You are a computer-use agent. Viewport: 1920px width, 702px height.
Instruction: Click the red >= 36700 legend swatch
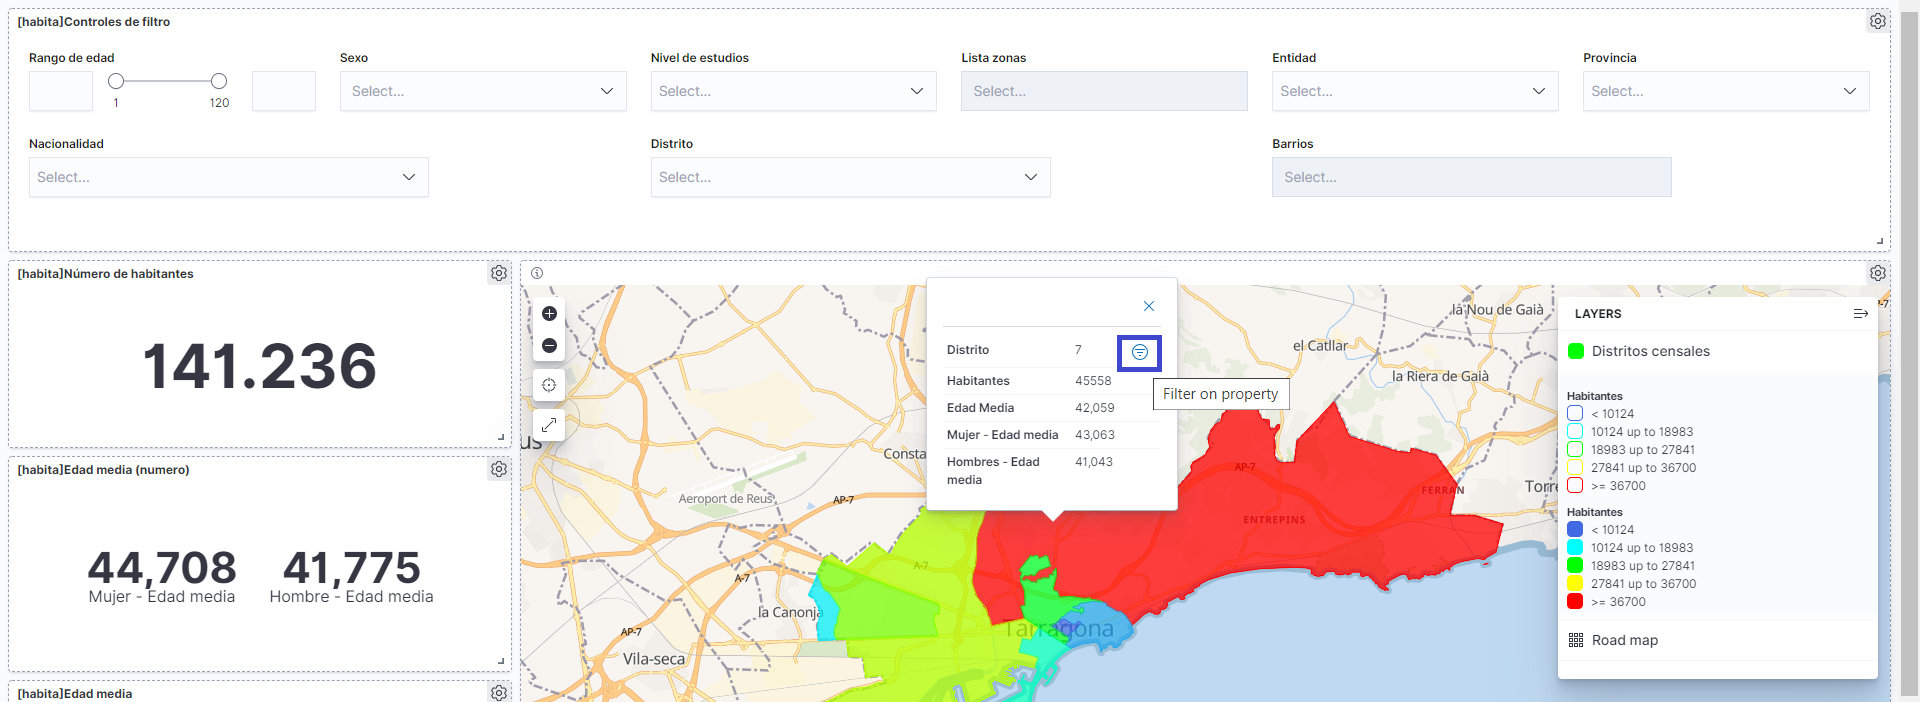(1575, 602)
